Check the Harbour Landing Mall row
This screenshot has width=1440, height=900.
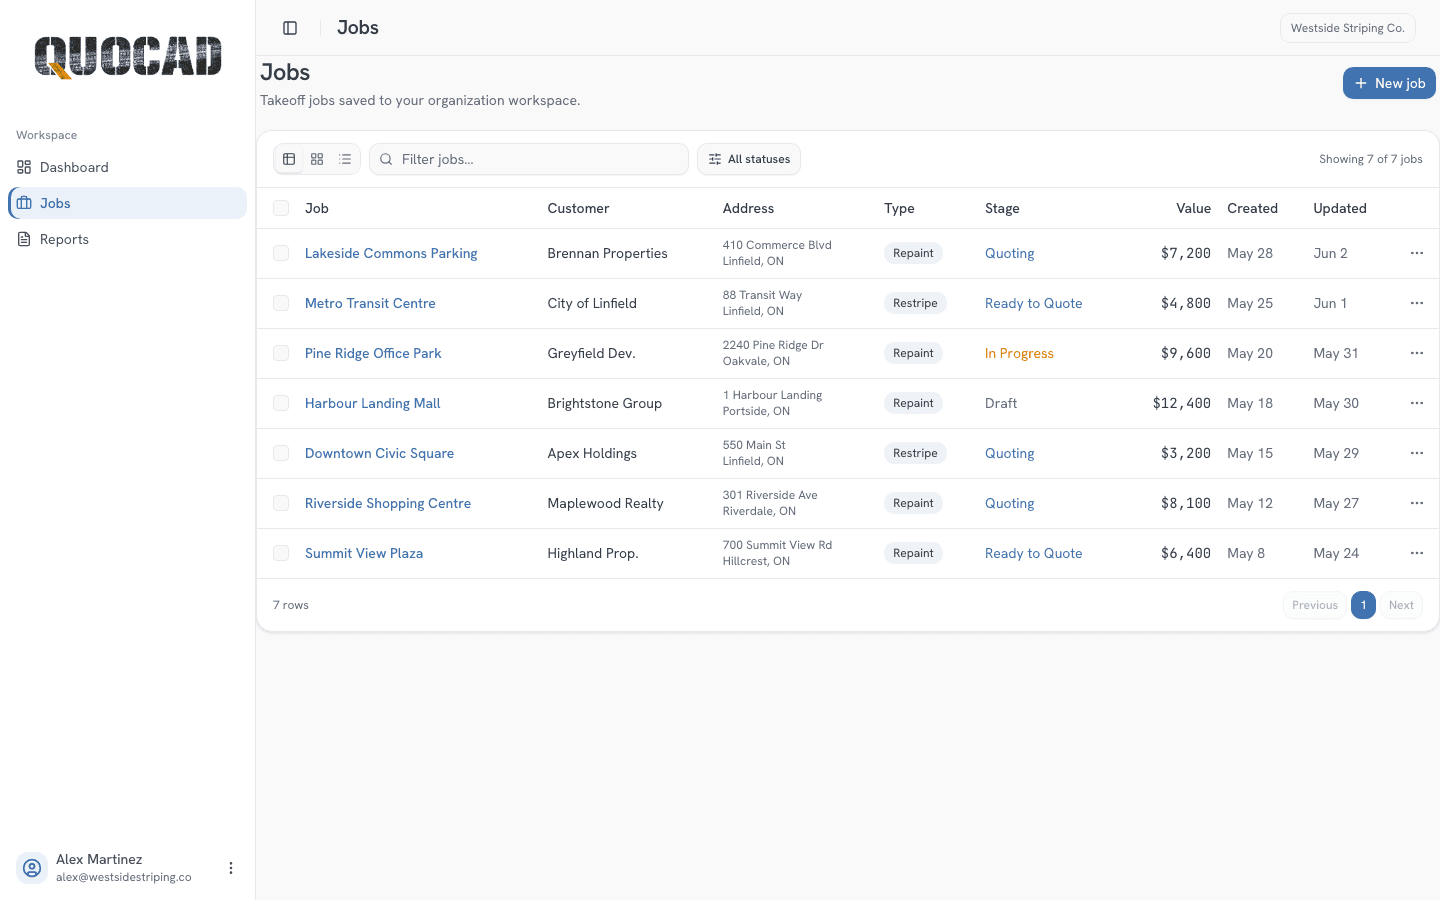[x=281, y=403]
